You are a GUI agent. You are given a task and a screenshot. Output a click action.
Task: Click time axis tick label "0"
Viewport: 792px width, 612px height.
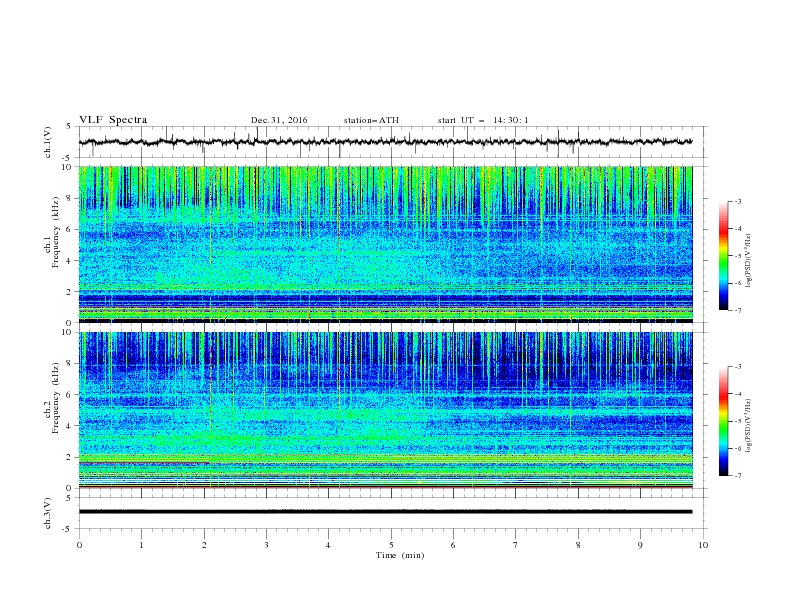click(x=79, y=545)
